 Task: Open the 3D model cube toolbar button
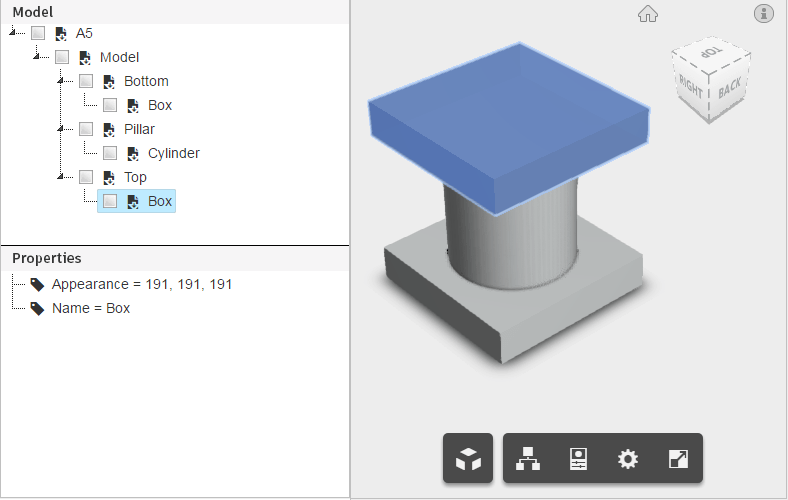(x=468, y=458)
